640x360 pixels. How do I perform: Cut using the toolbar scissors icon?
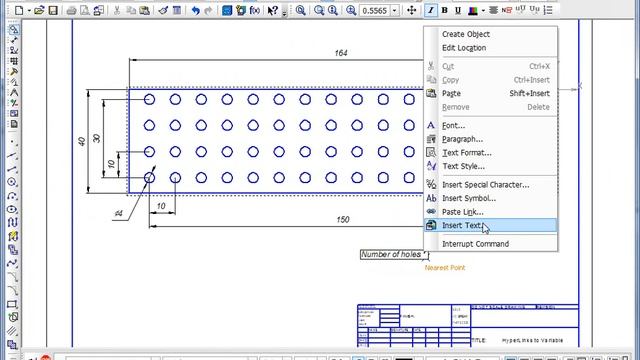(117, 11)
